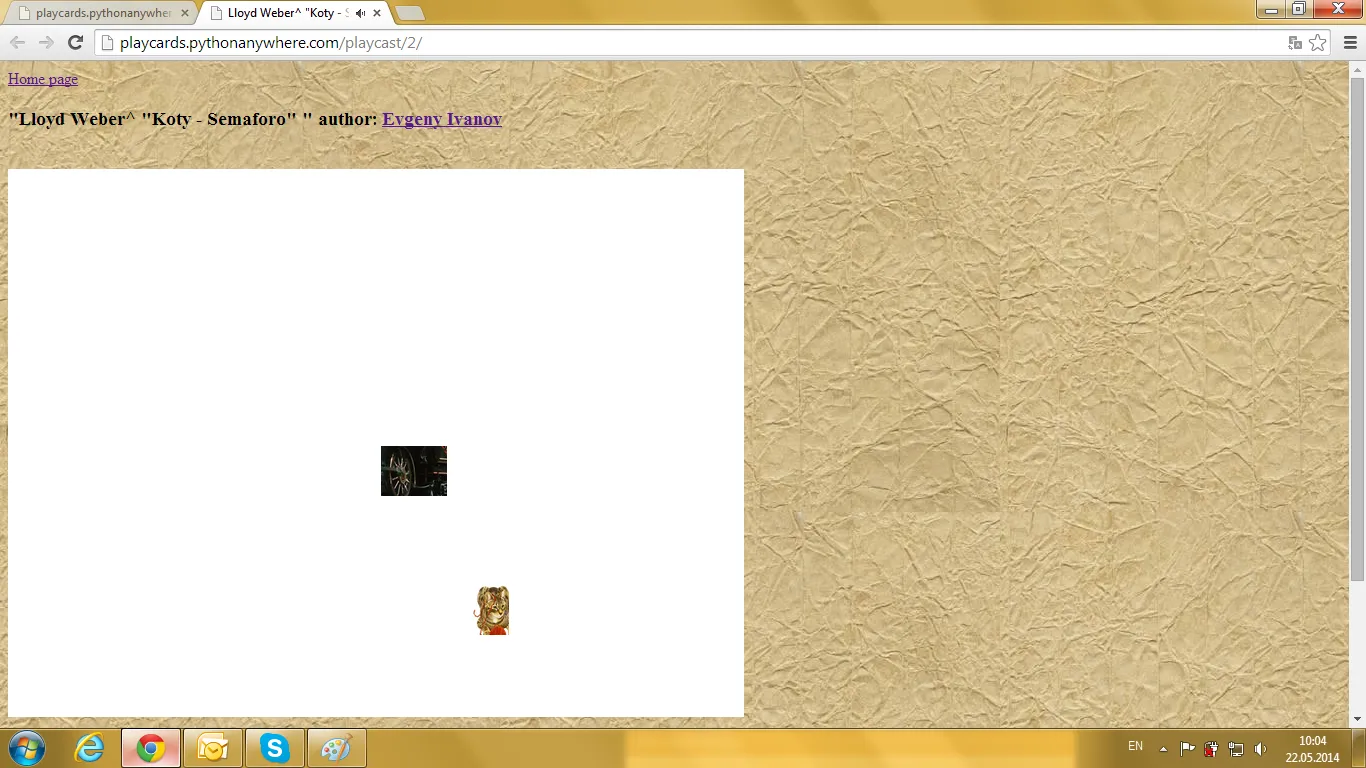Open the mail app from the taskbar
The height and width of the screenshot is (768, 1366).
point(213,748)
